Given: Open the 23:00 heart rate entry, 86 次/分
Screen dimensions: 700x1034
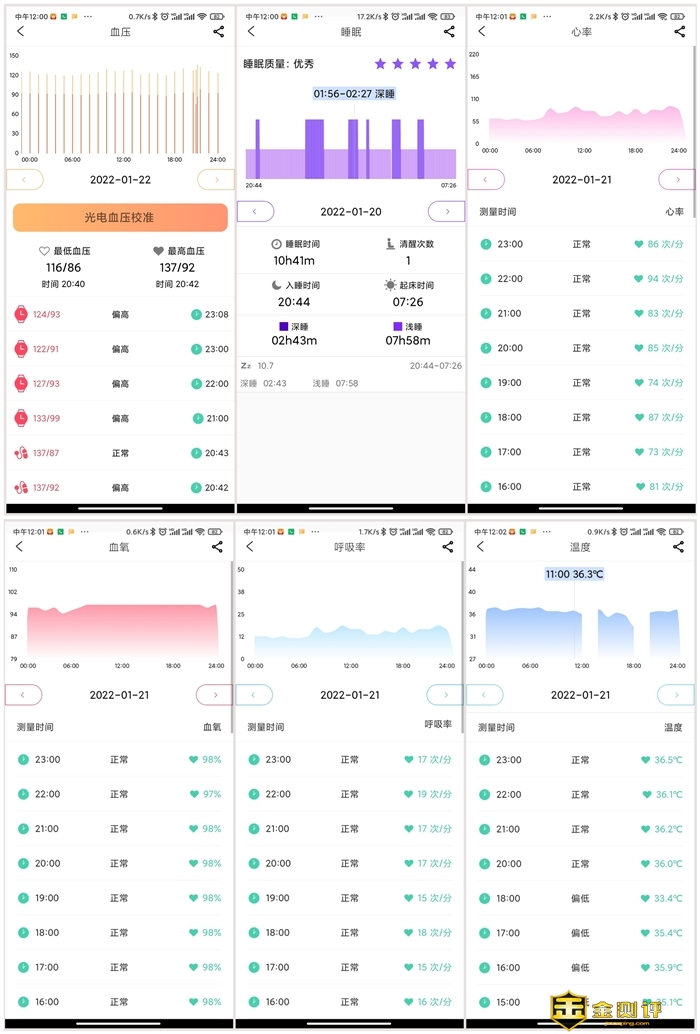Looking at the screenshot, I should 581,244.
